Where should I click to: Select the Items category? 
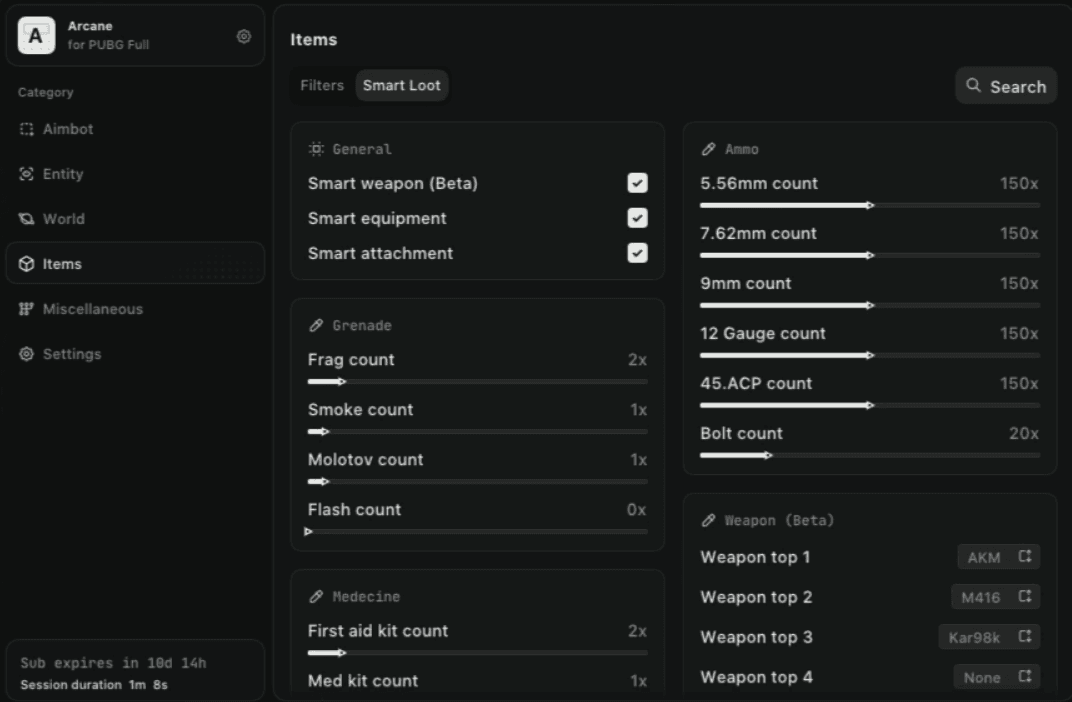[x=135, y=263]
